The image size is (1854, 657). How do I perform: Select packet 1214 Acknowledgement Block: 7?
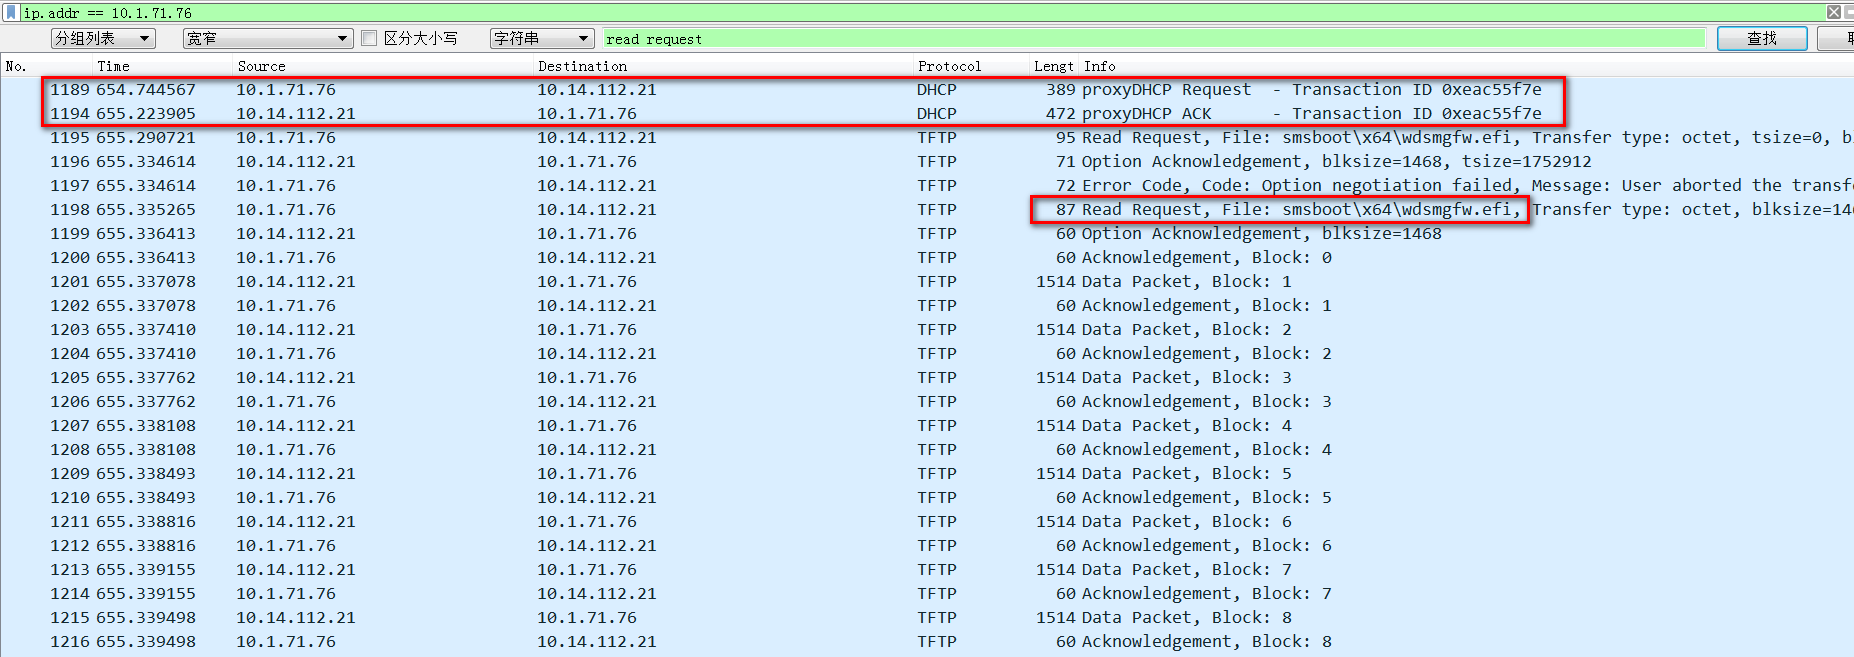tap(927, 593)
